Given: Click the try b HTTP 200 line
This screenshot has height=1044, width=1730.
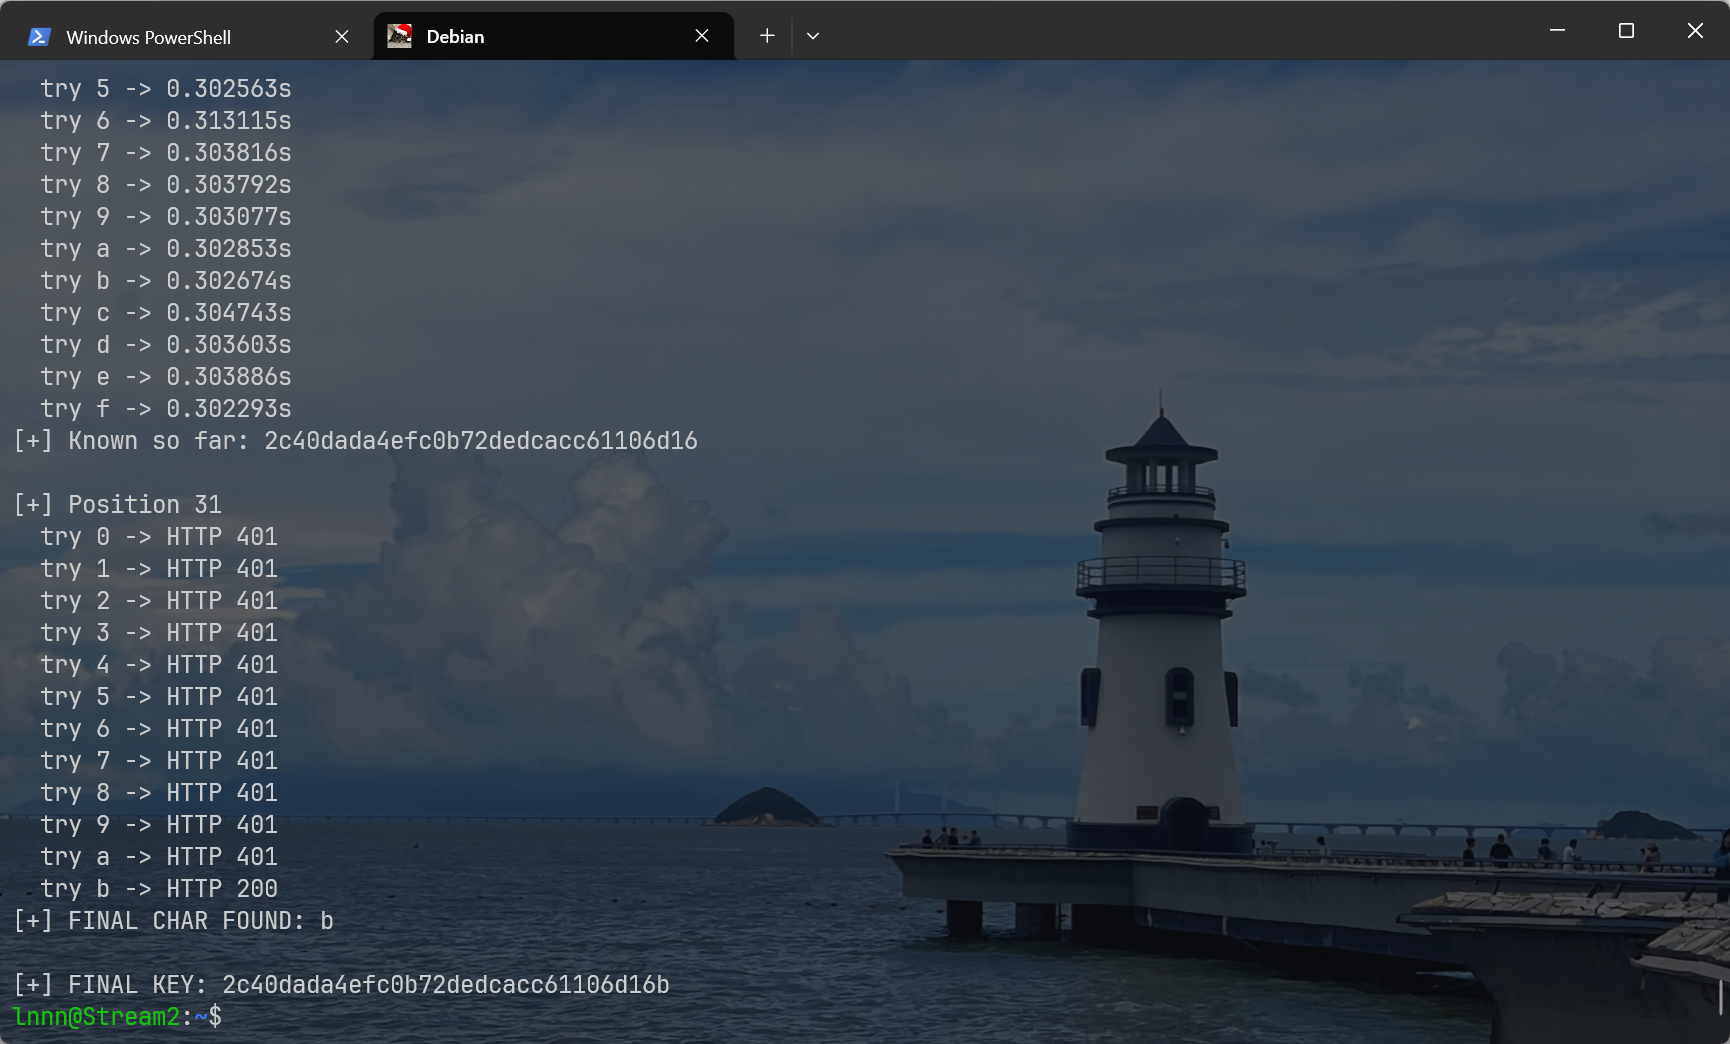Looking at the screenshot, I should 159,889.
